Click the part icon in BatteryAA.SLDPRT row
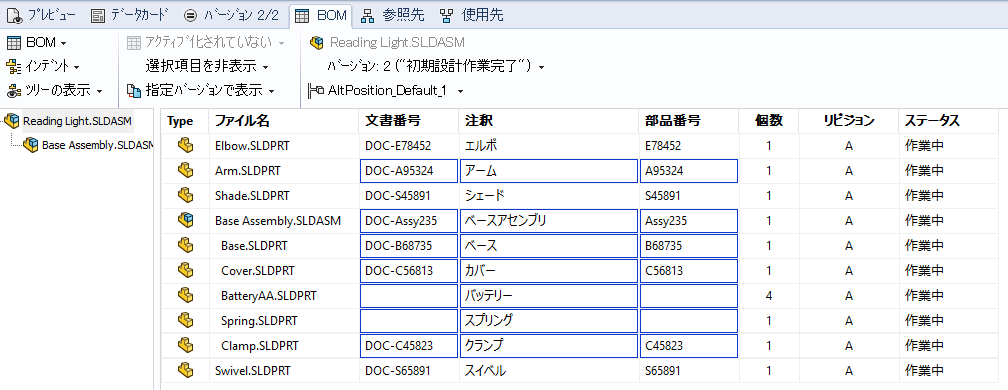1008x390 pixels. (186, 295)
